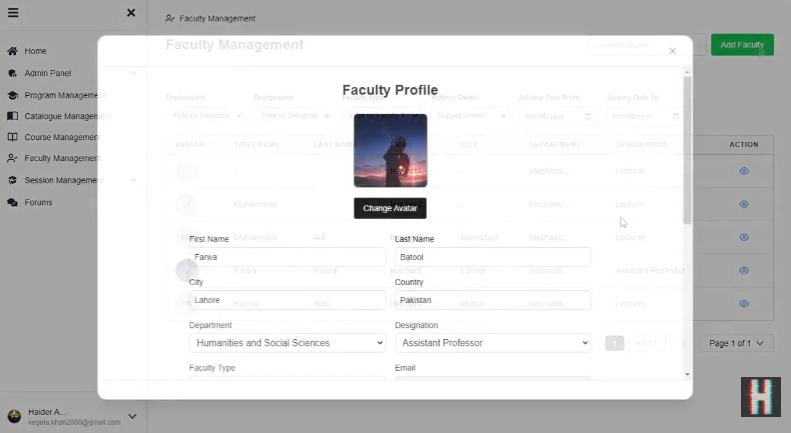Click the hamburger menu icon
The width and height of the screenshot is (791, 433).
click(x=13, y=13)
